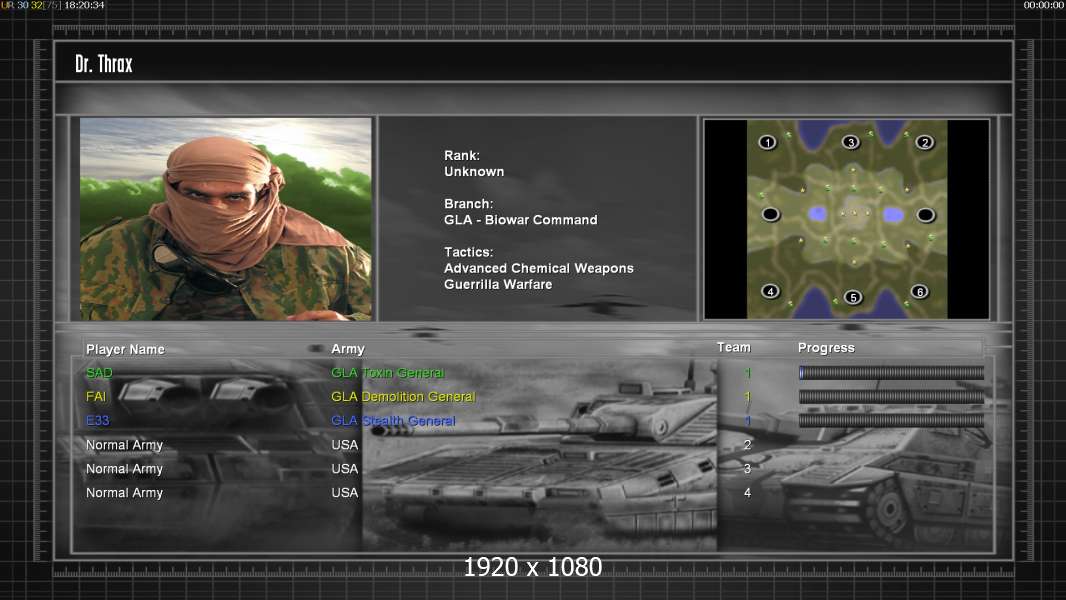Click the "Unknown" rank value
Viewport: 1066px width, 600px height.
(x=474, y=172)
